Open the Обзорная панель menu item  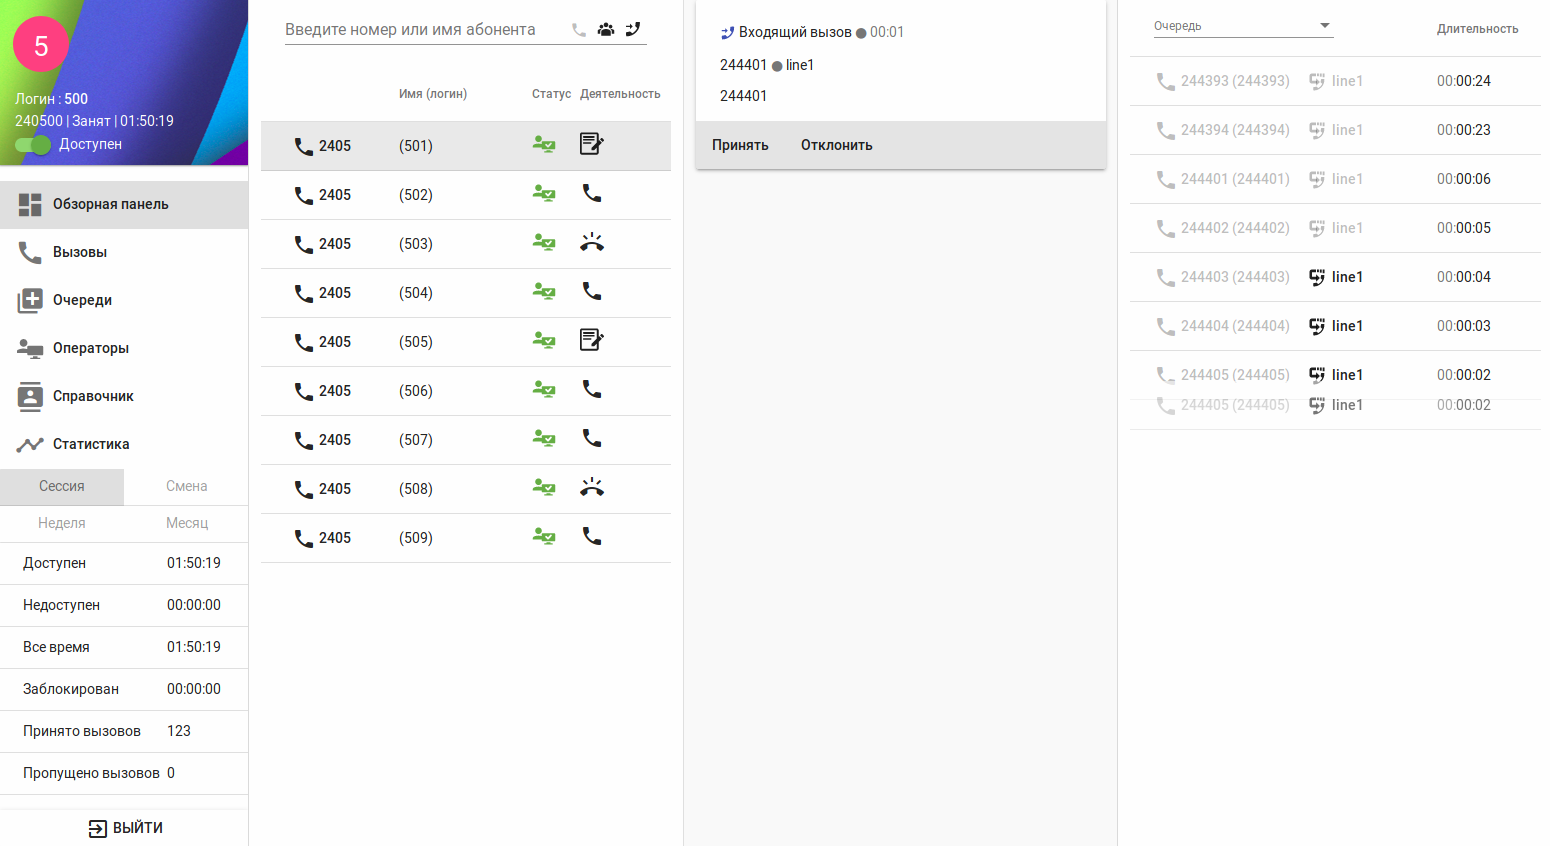(x=110, y=204)
